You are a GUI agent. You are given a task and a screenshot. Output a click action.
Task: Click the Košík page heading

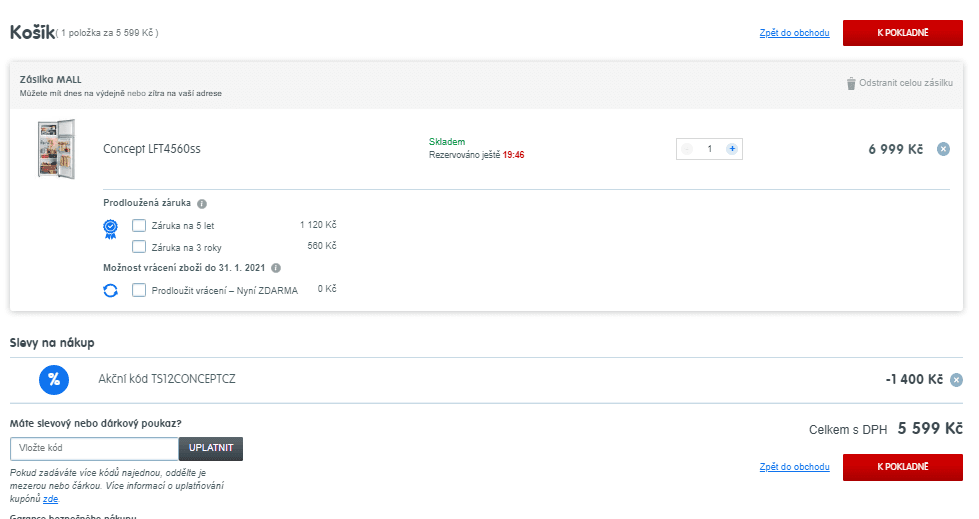pyautogui.click(x=32, y=32)
